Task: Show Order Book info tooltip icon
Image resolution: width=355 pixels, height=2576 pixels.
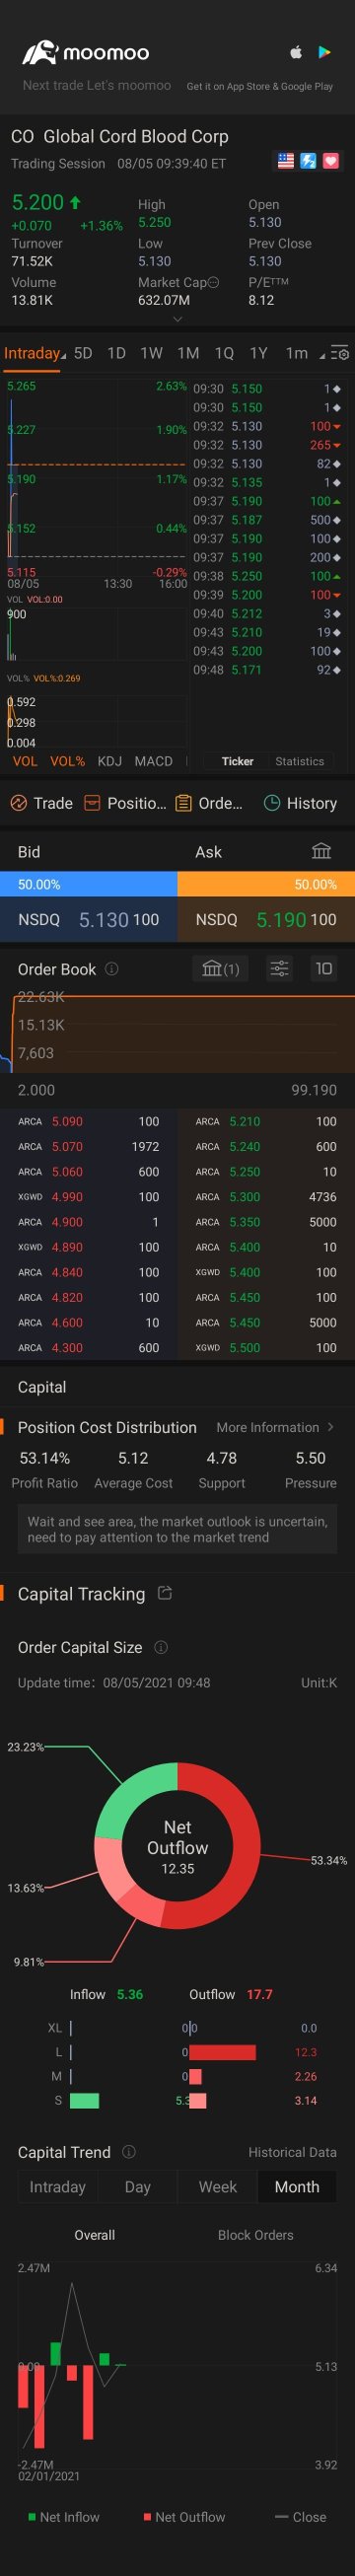Action: (x=112, y=968)
